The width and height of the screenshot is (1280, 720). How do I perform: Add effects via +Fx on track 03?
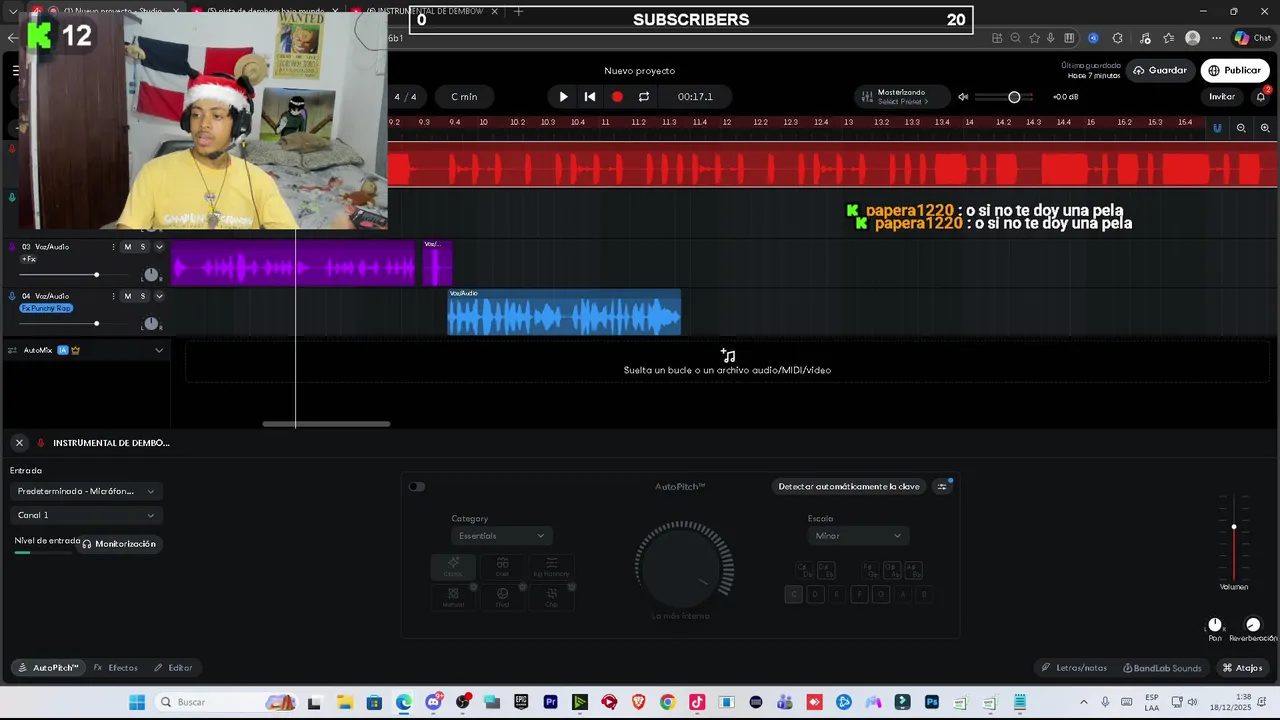pyautogui.click(x=29, y=259)
